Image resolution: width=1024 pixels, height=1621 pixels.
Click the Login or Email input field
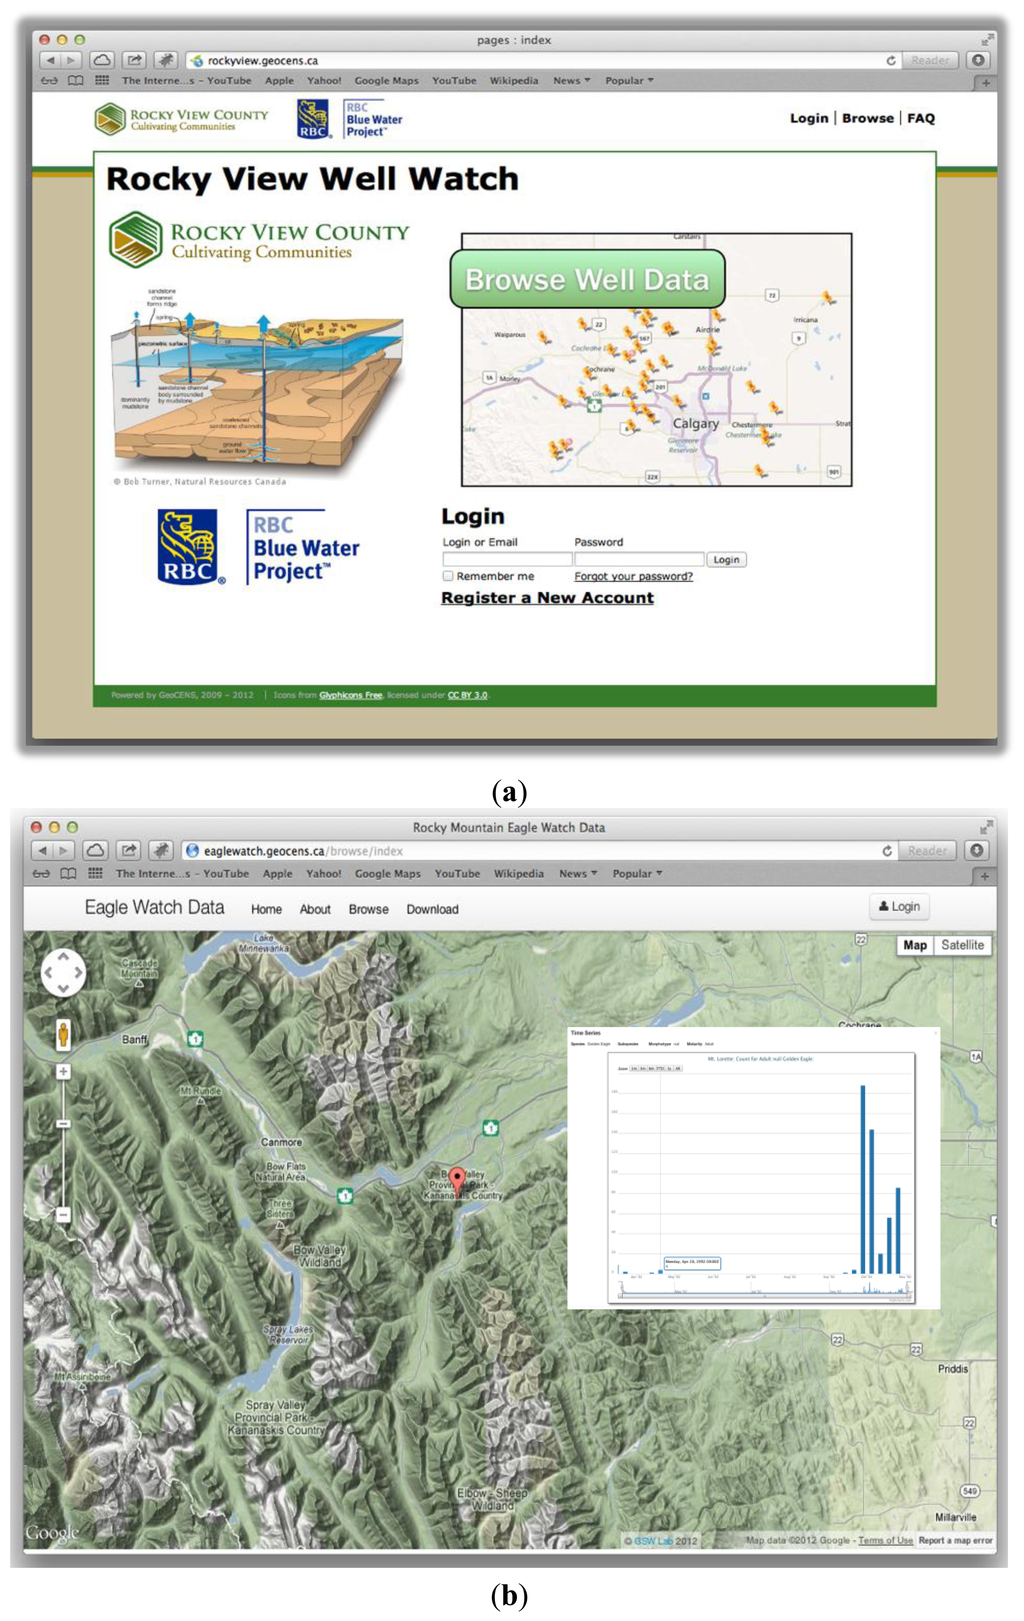[x=507, y=560]
